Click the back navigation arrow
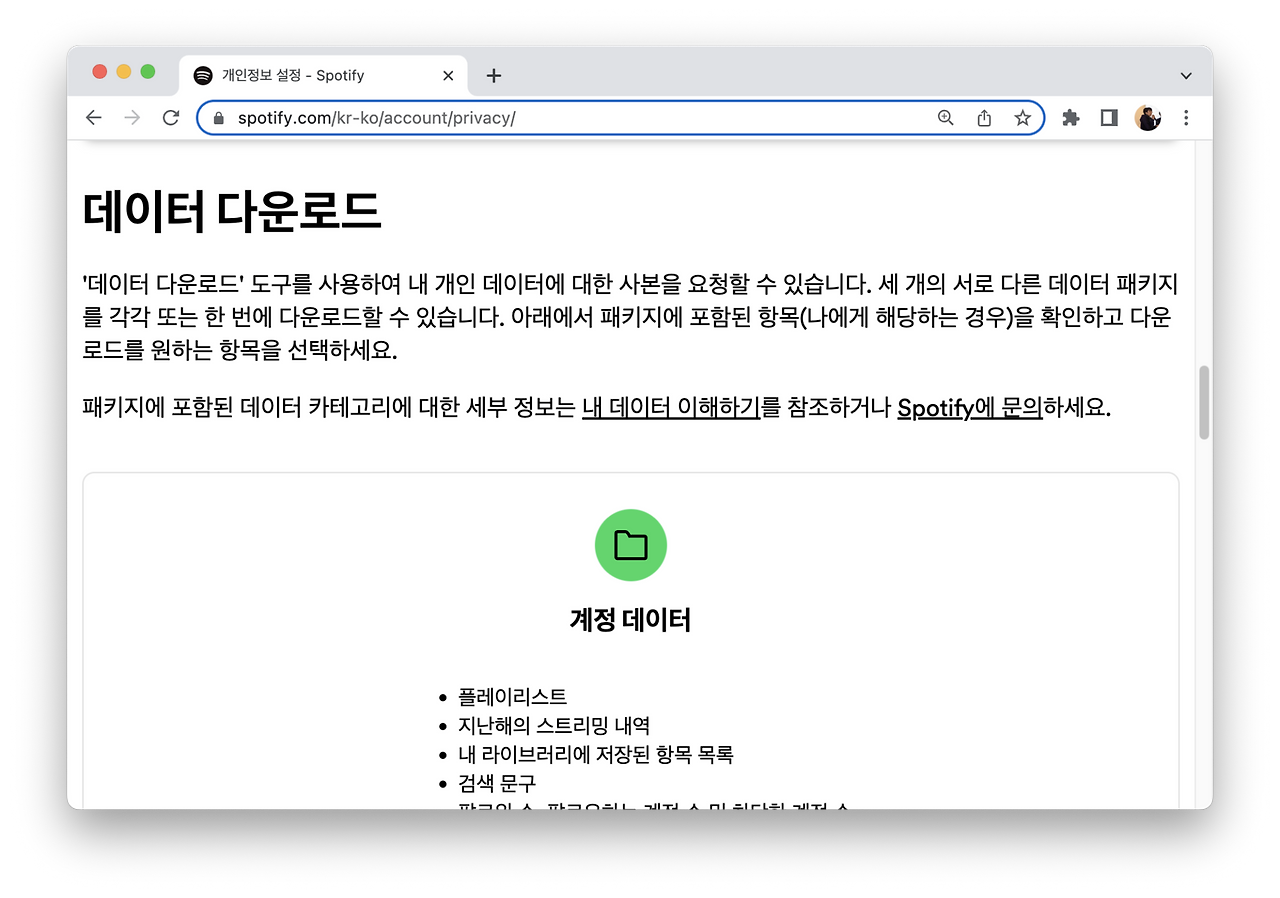 point(93,117)
